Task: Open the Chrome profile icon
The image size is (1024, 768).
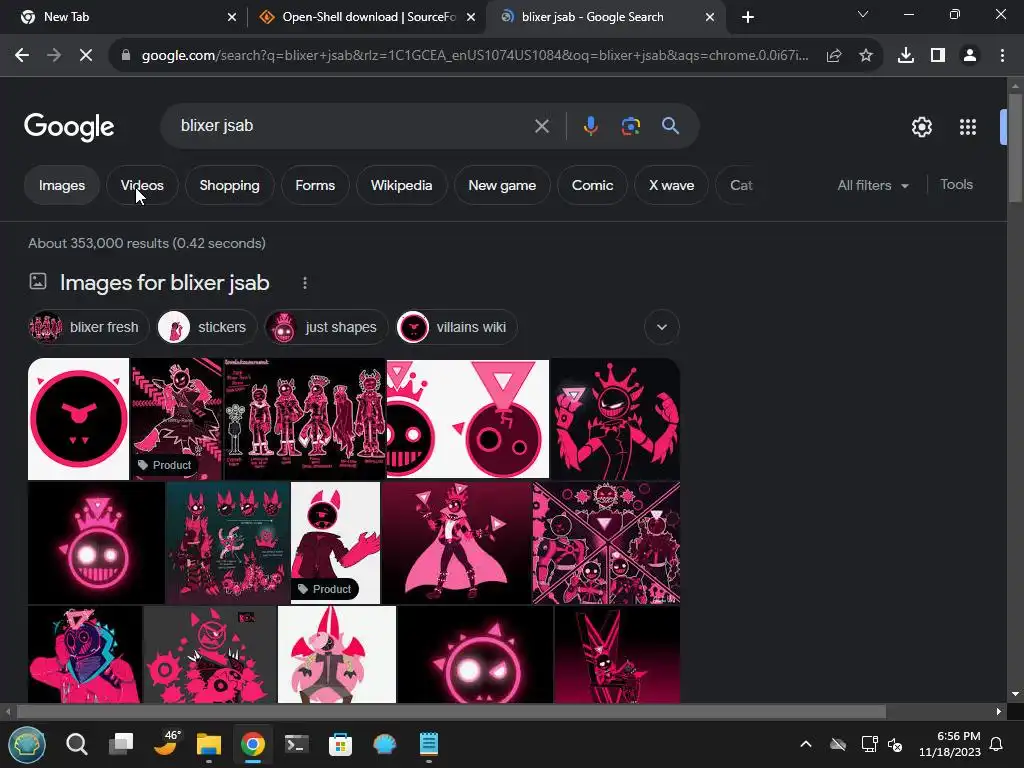Action: pyautogui.click(x=970, y=56)
